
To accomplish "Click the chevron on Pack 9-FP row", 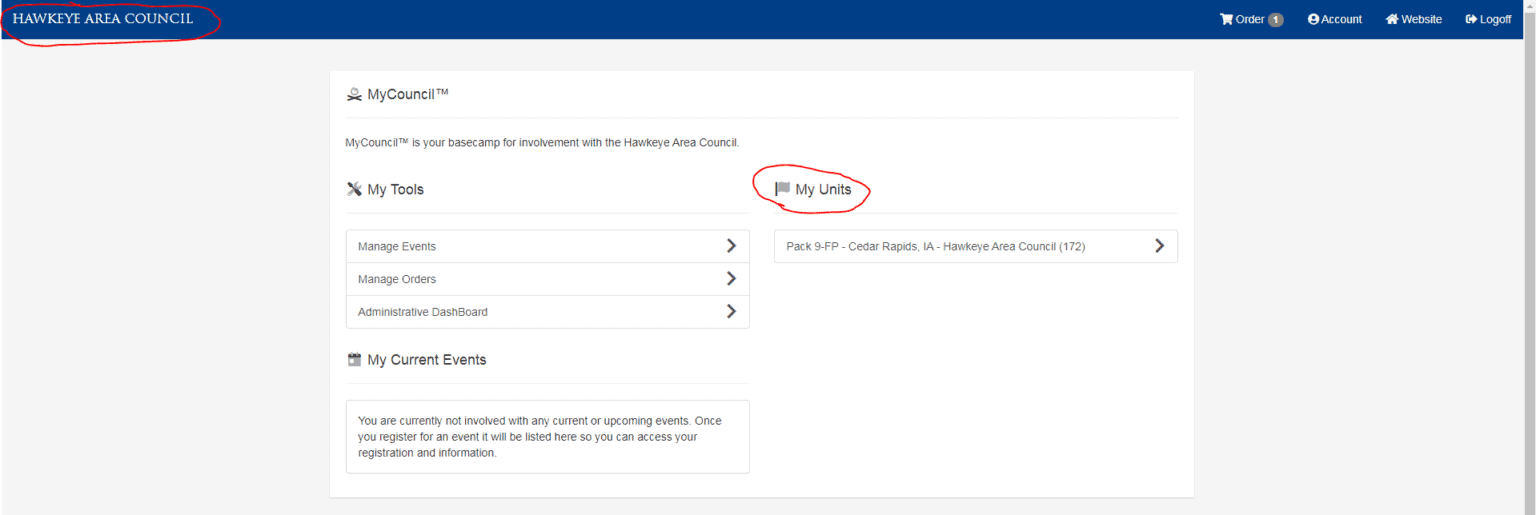I will (x=1159, y=246).
